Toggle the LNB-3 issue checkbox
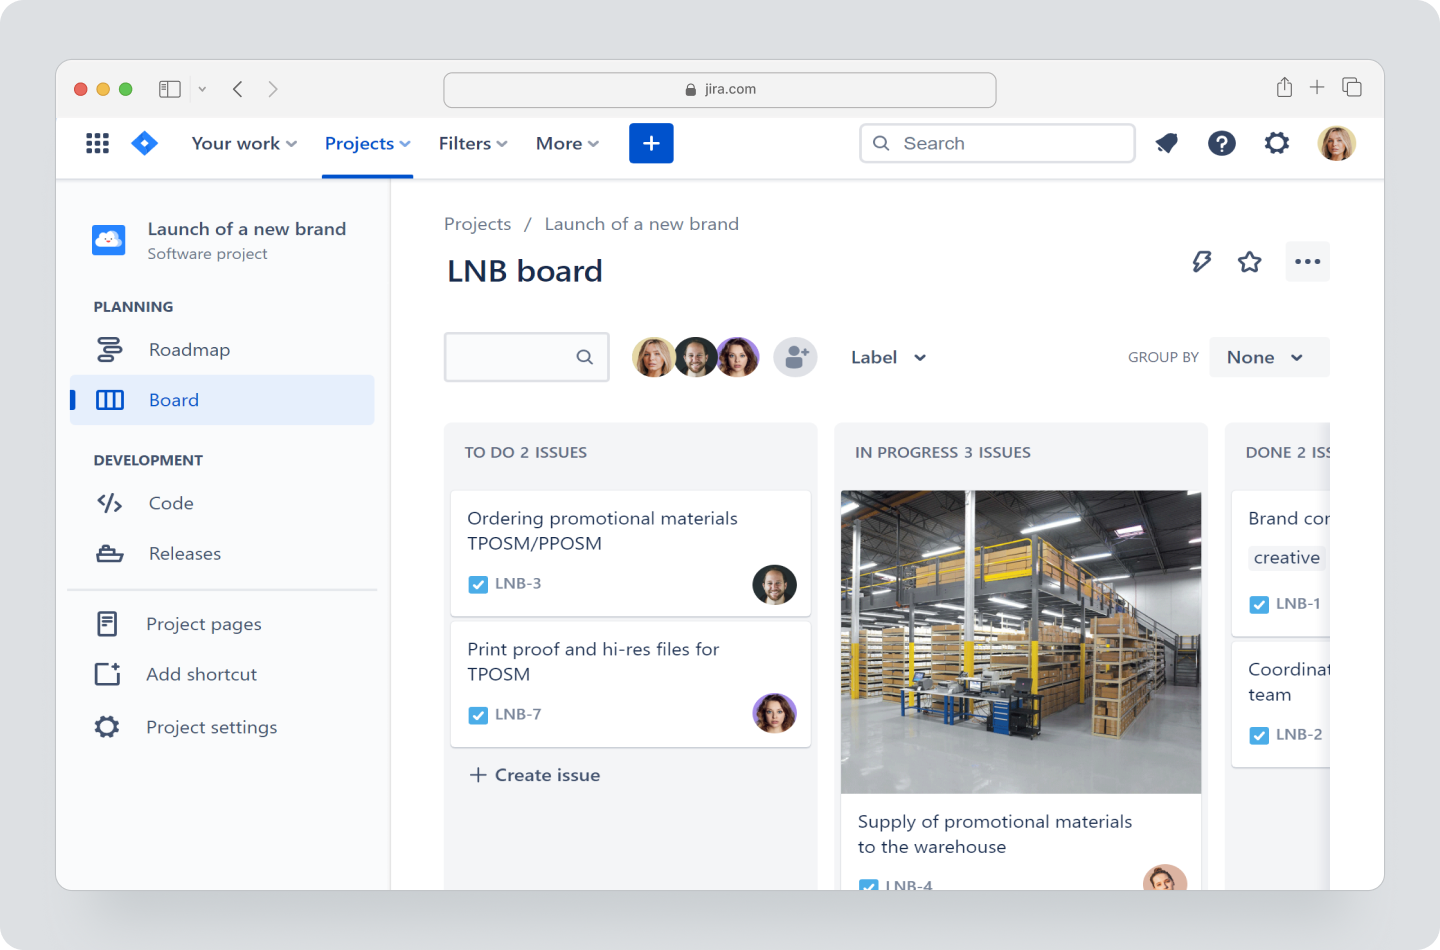Viewport: 1440px width, 950px height. 478,584
